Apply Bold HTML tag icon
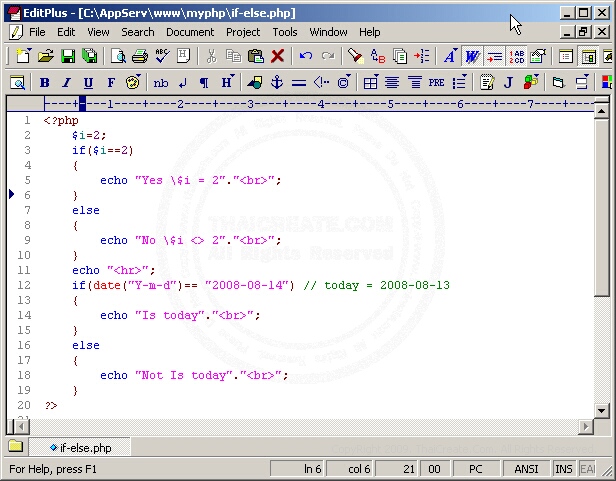616x481 pixels. pyautogui.click(x=45, y=83)
